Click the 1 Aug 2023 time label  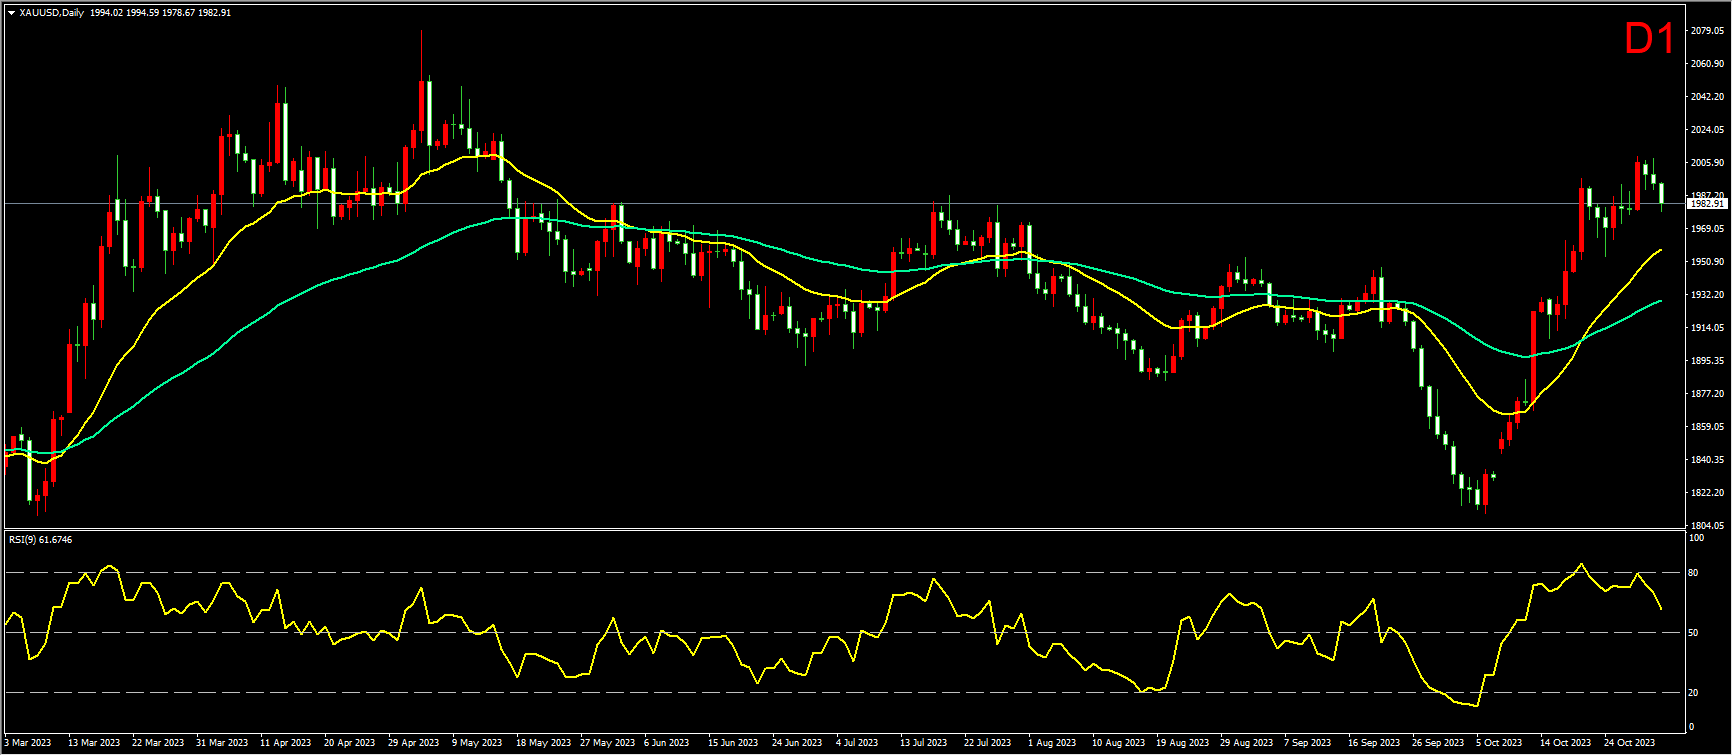click(1052, 743)
